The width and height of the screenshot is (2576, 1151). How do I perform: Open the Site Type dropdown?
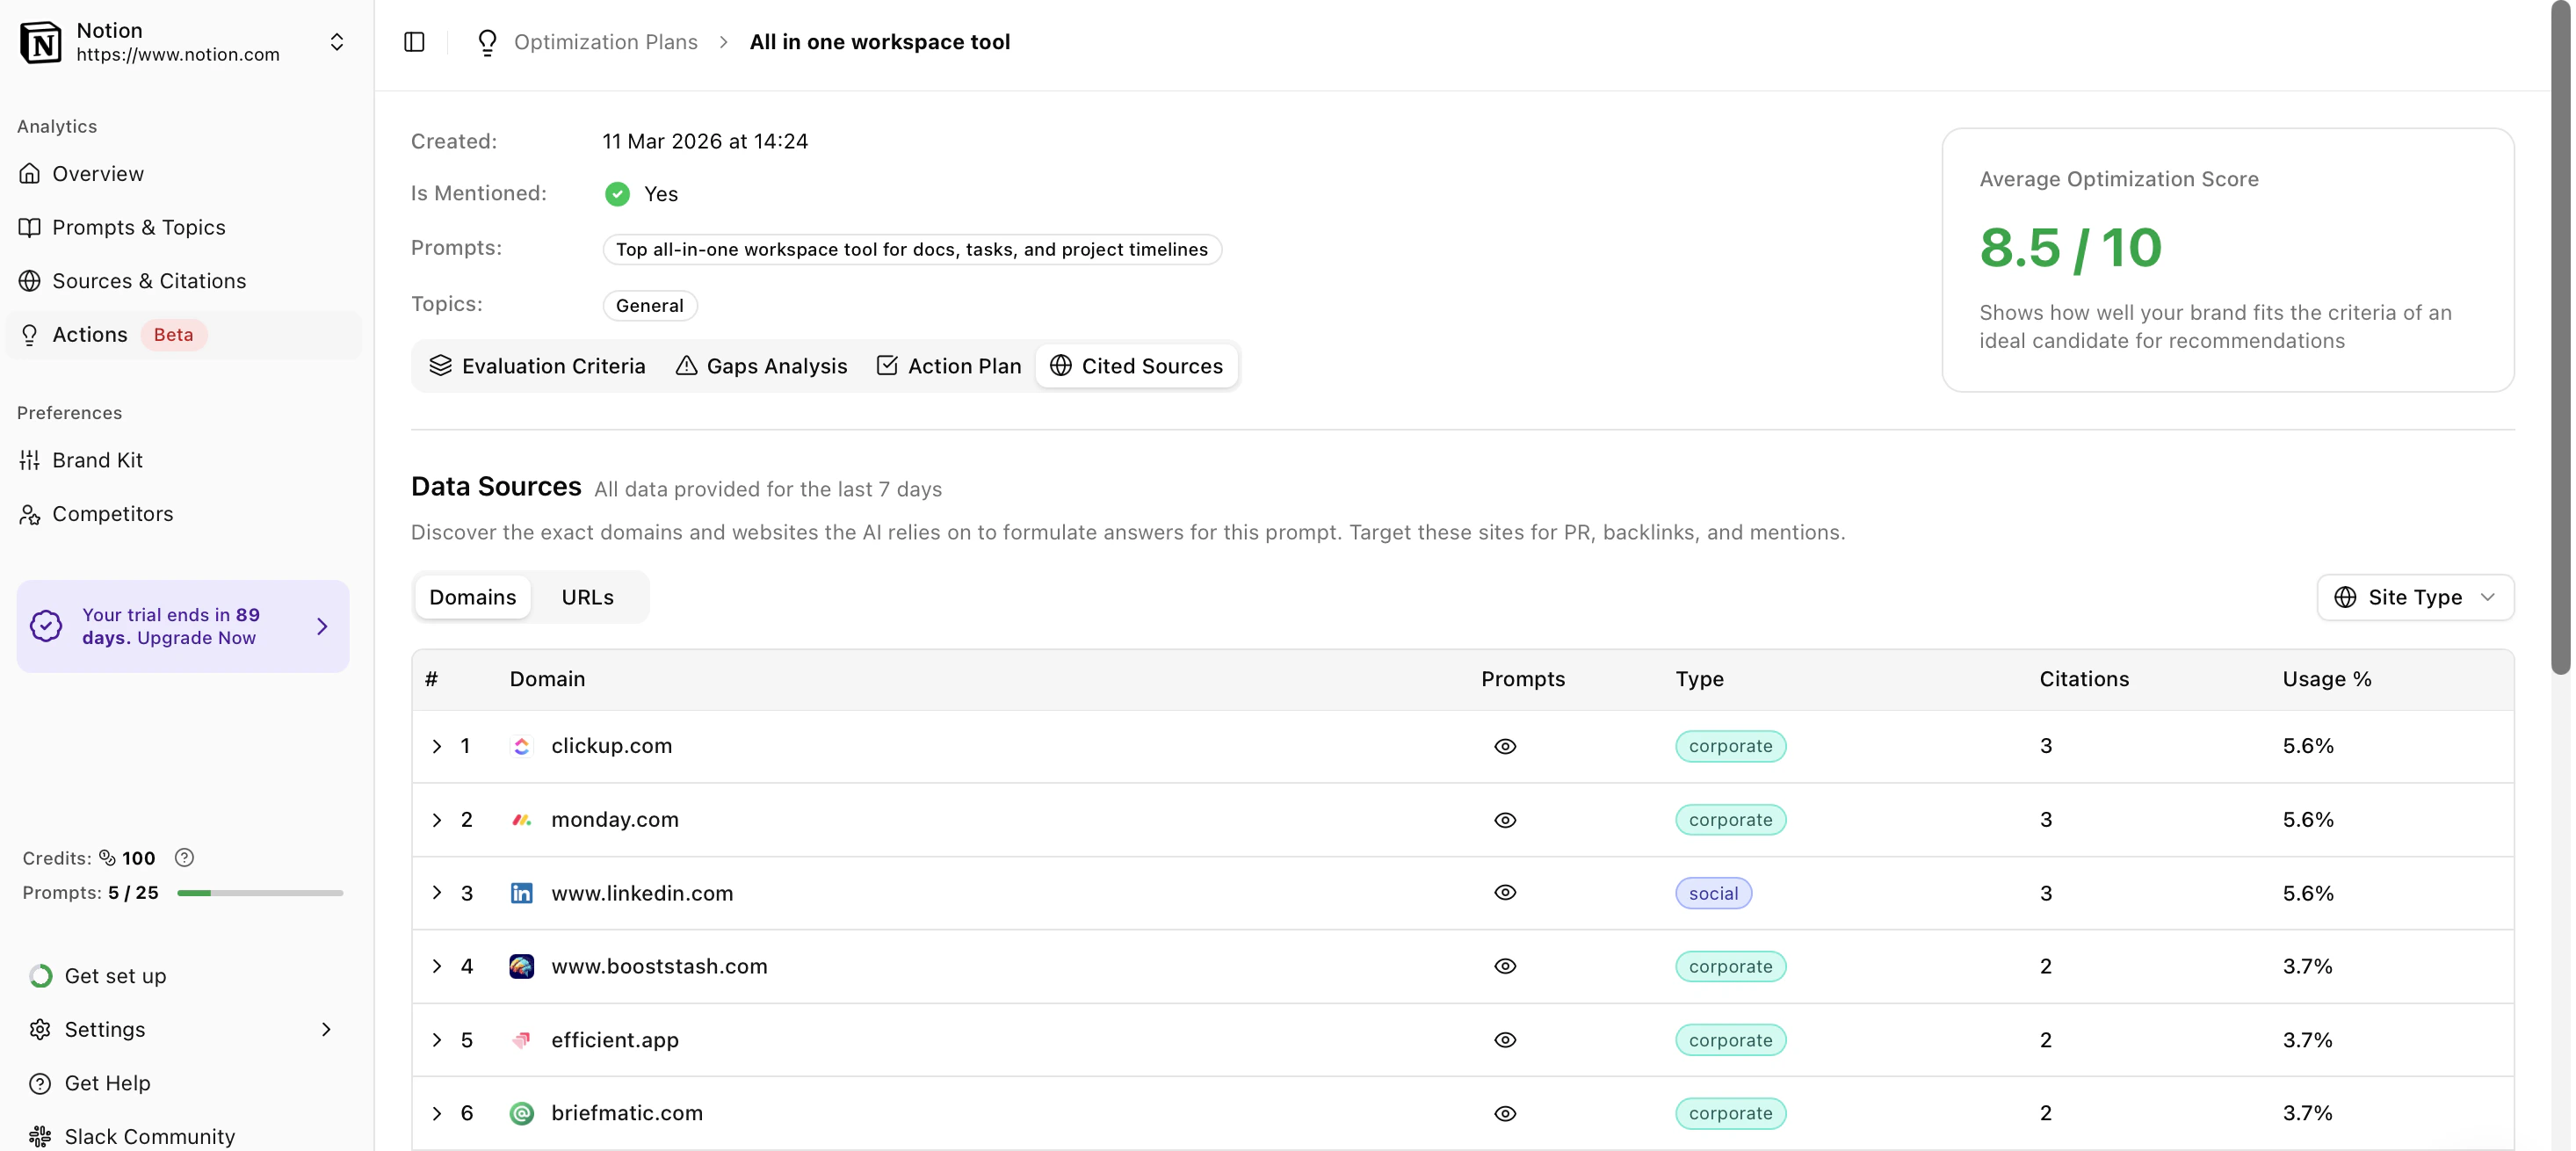(2414, 597)
